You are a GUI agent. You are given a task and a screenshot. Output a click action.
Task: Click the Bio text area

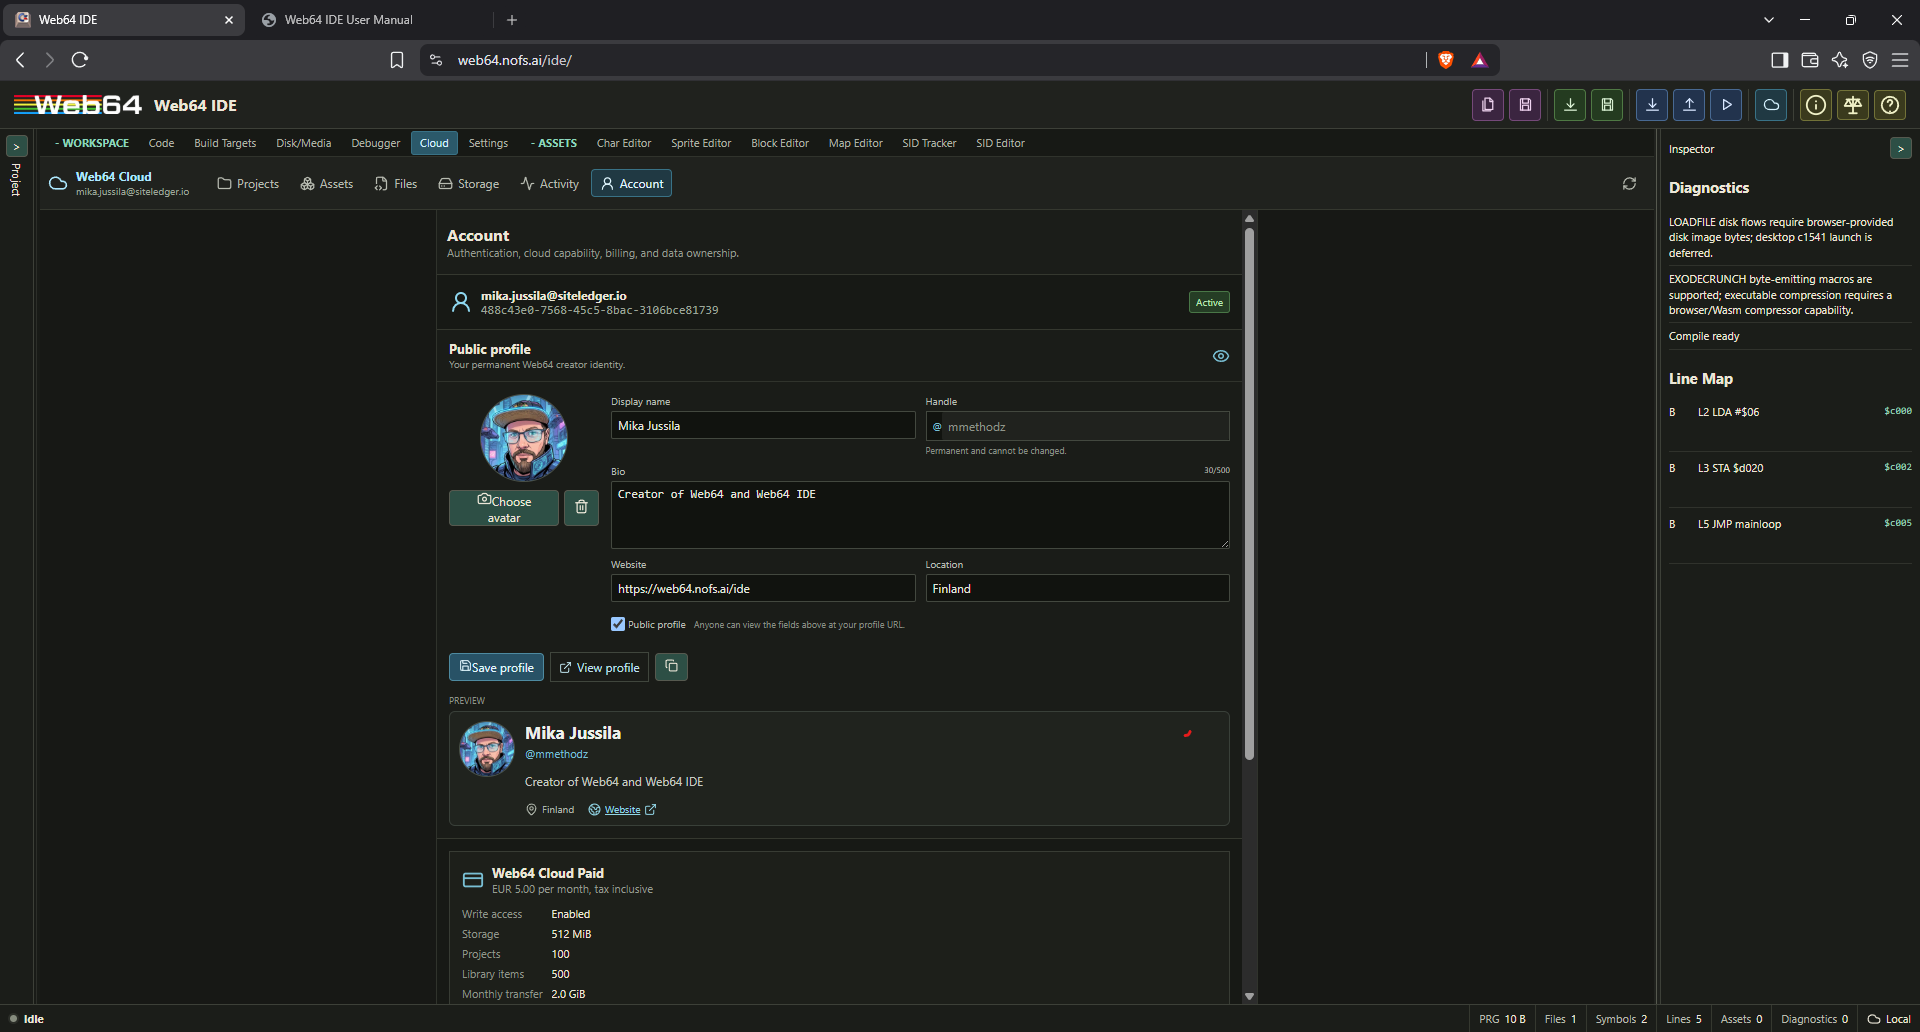pos(920,515)
